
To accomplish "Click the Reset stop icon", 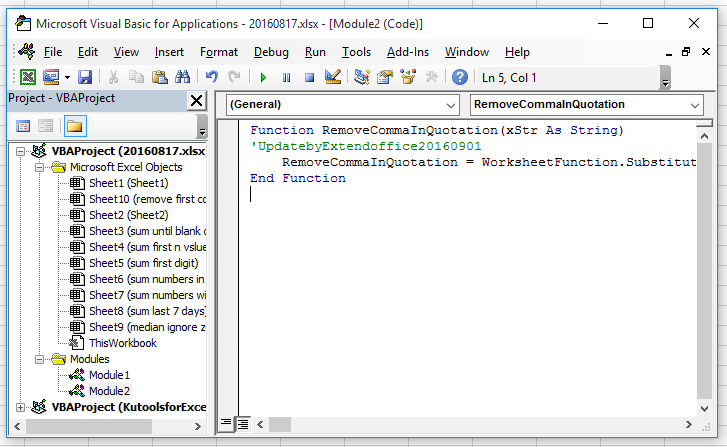I will tap(309, 77).
